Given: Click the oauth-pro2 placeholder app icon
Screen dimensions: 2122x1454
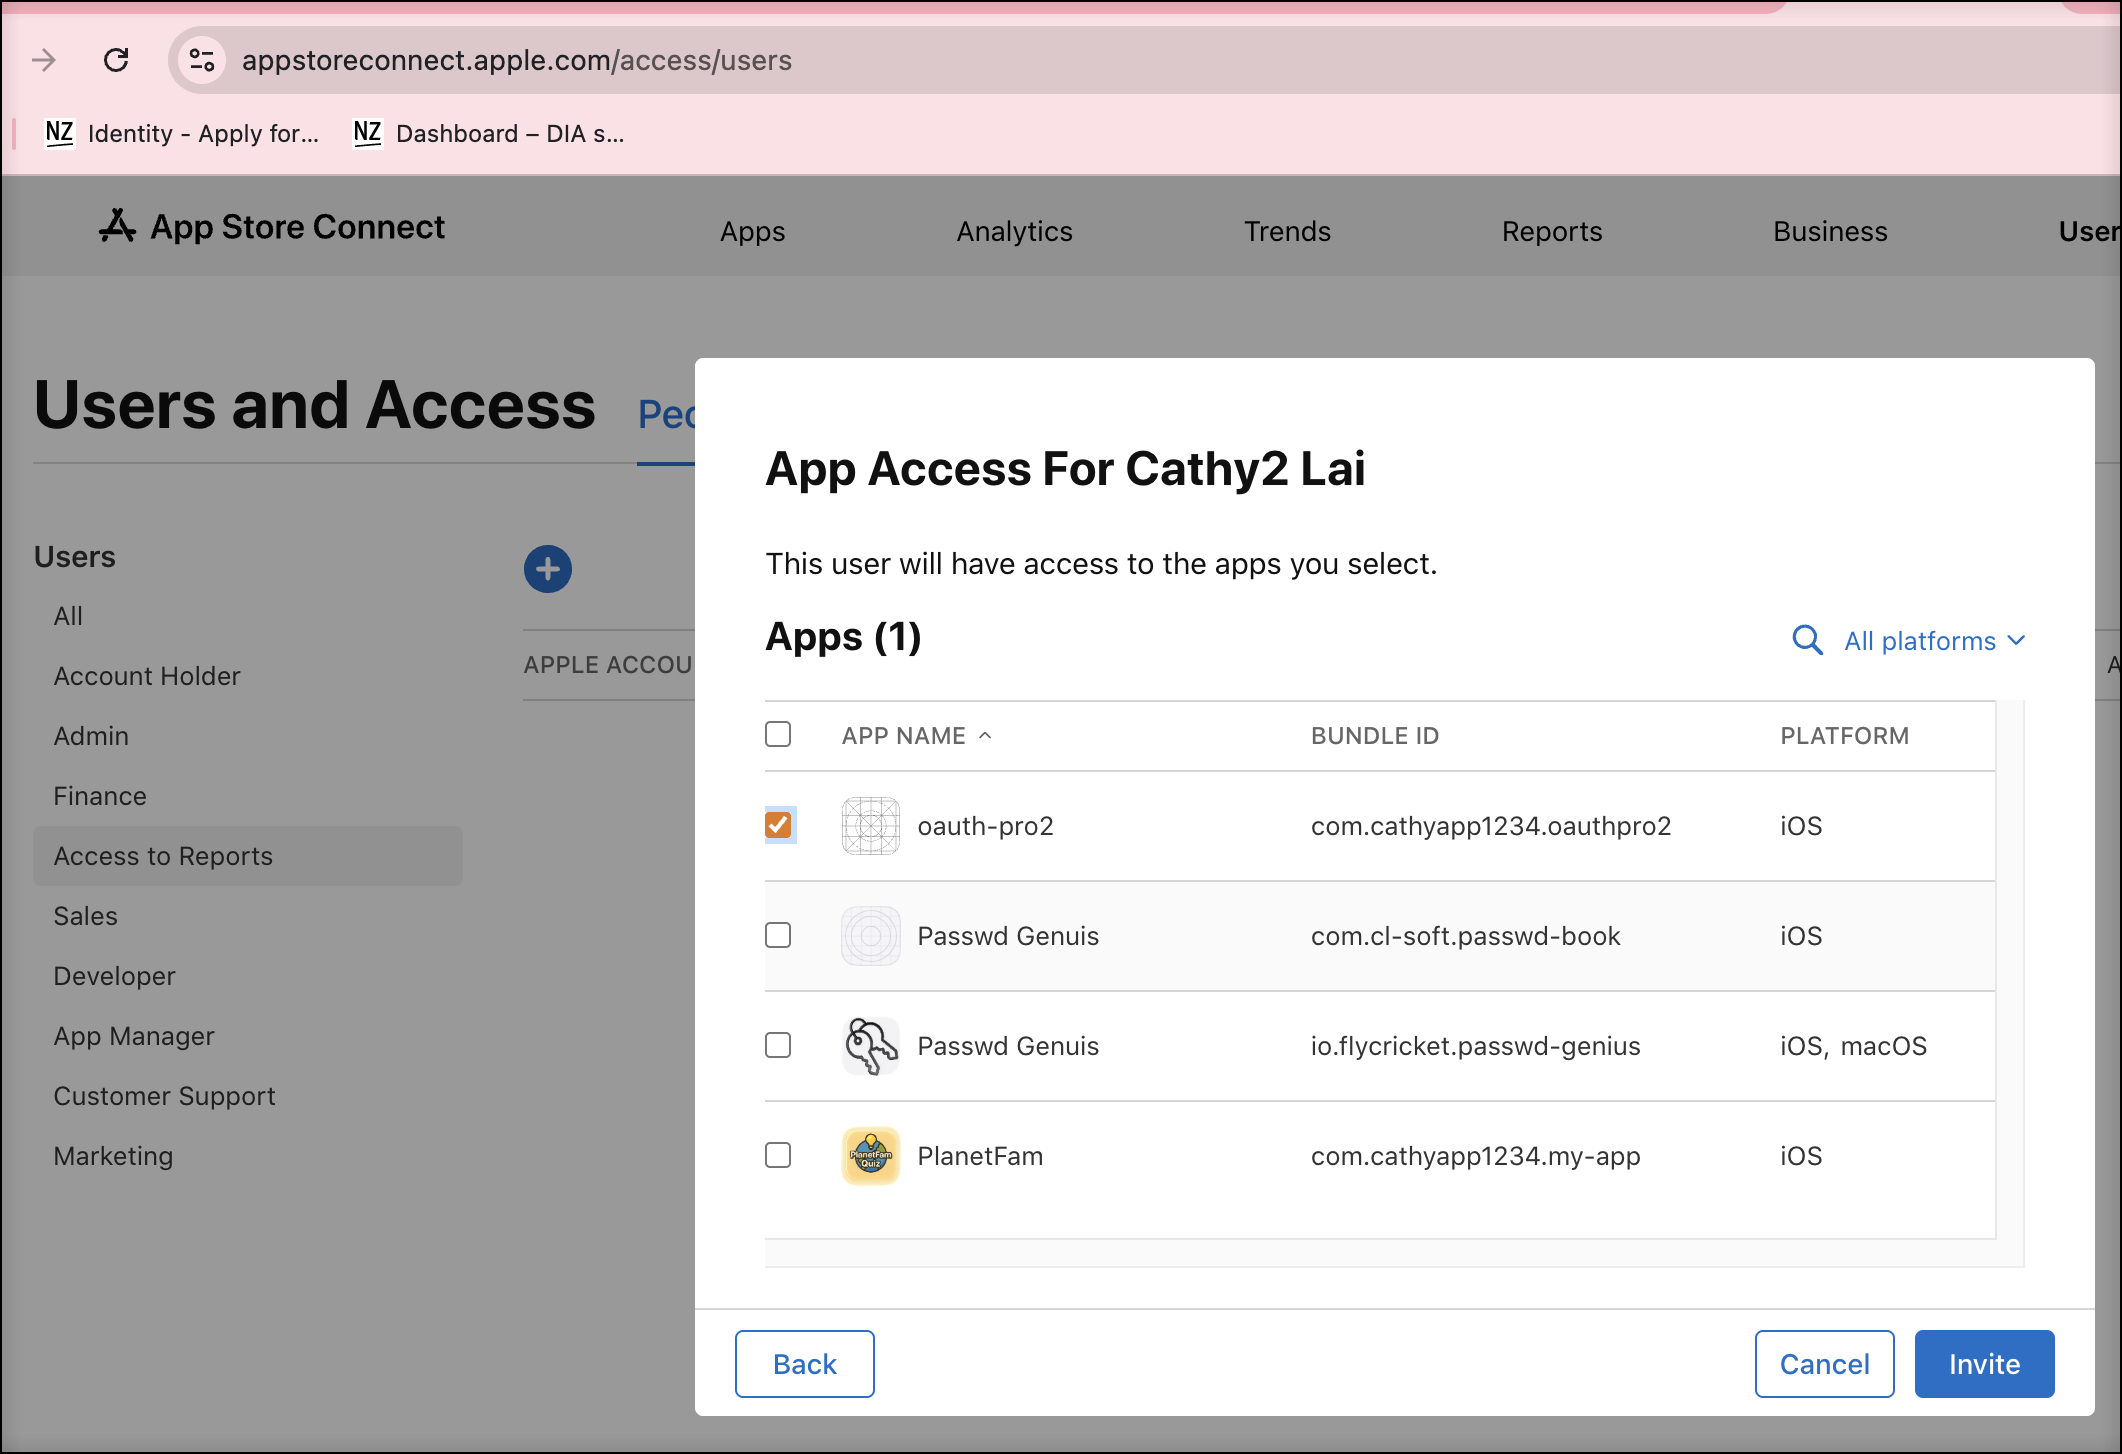Looking at the screenshot, I should point(870,825).
